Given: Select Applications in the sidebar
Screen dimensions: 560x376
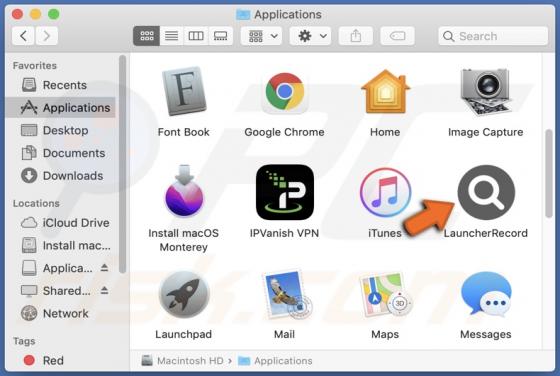Looking at the screenshot, I should [61, 107].
